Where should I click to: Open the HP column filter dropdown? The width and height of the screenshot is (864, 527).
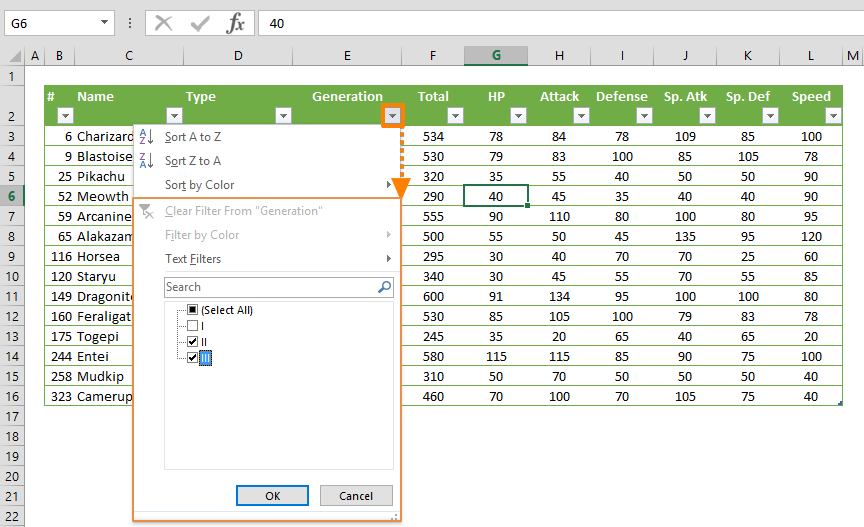pyautogui.click(x=519, y=116)
